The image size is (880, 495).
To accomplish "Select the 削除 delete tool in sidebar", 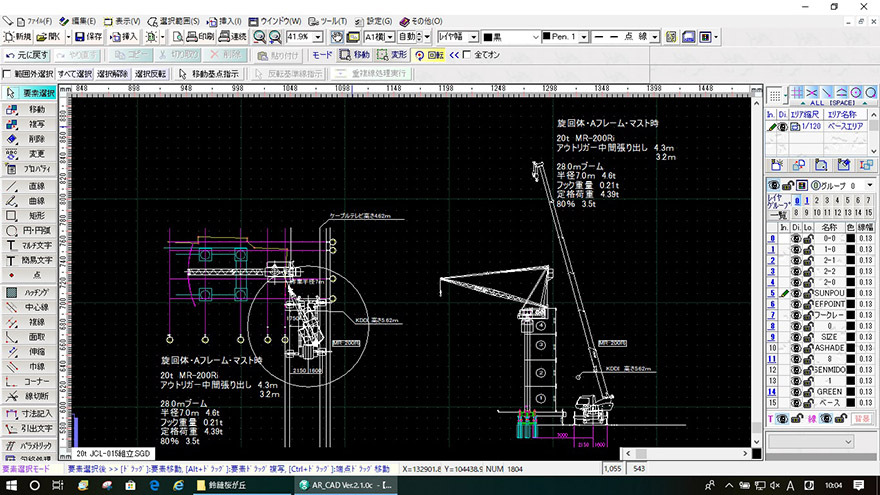I will [x=29, y=139].
